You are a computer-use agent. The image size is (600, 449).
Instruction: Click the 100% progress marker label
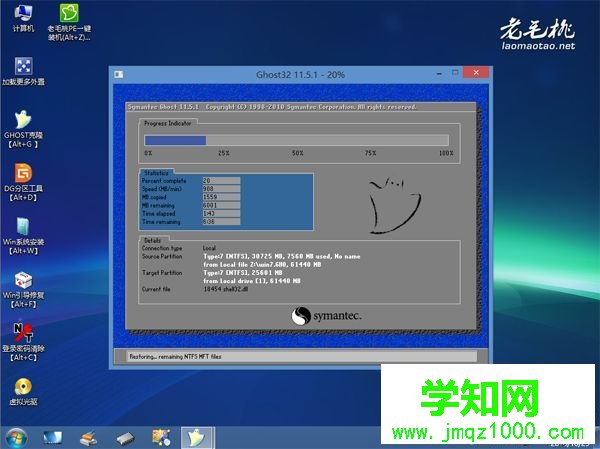click(x=446, y=153)
